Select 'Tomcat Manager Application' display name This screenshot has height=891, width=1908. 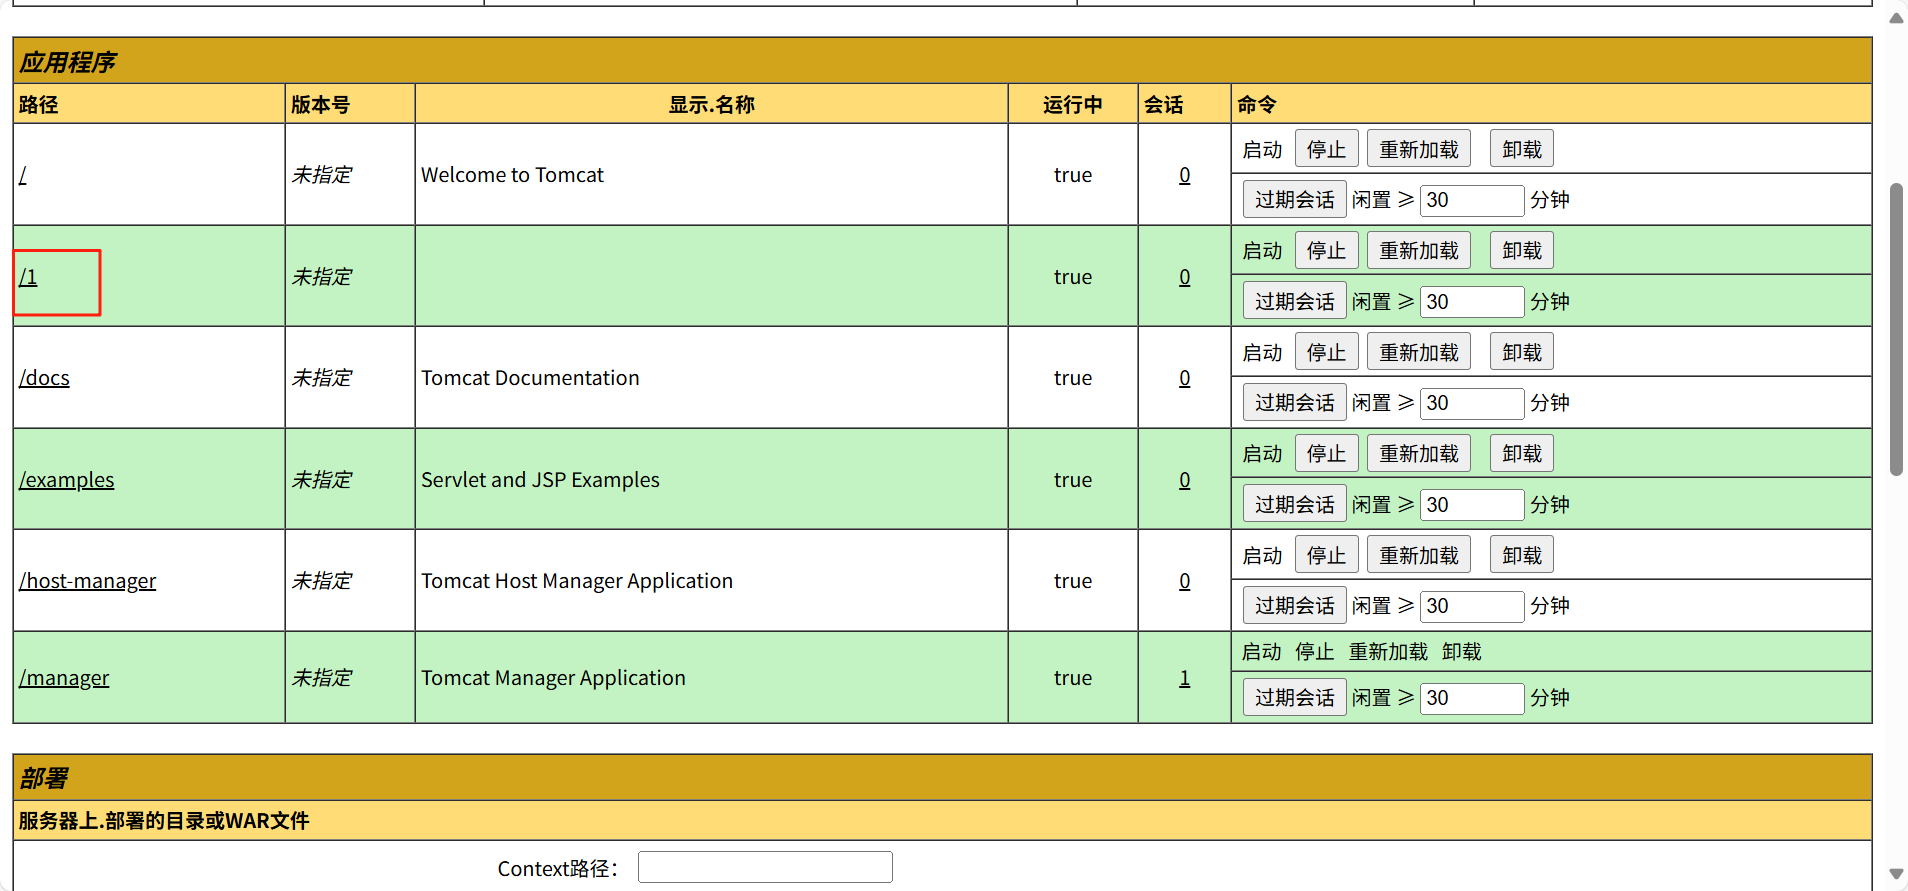(x=553, y=678)
